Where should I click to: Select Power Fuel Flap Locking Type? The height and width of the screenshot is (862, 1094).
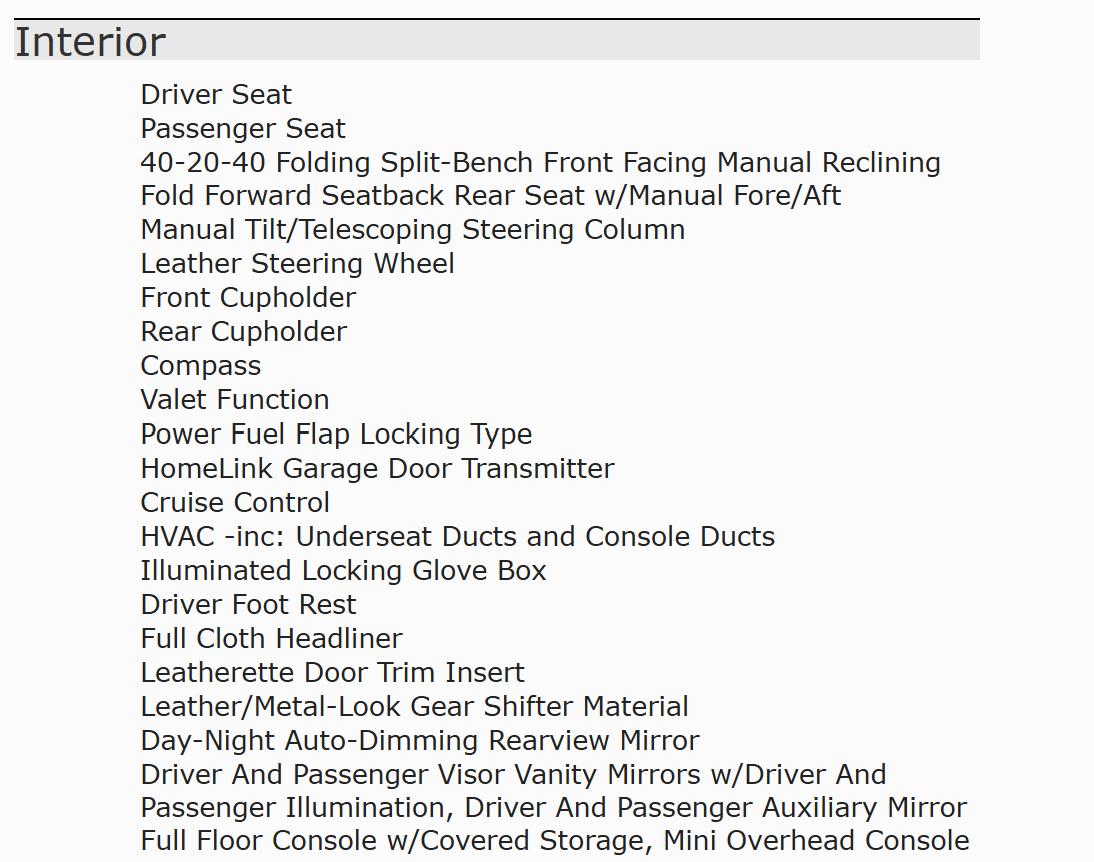coord(336,434)
